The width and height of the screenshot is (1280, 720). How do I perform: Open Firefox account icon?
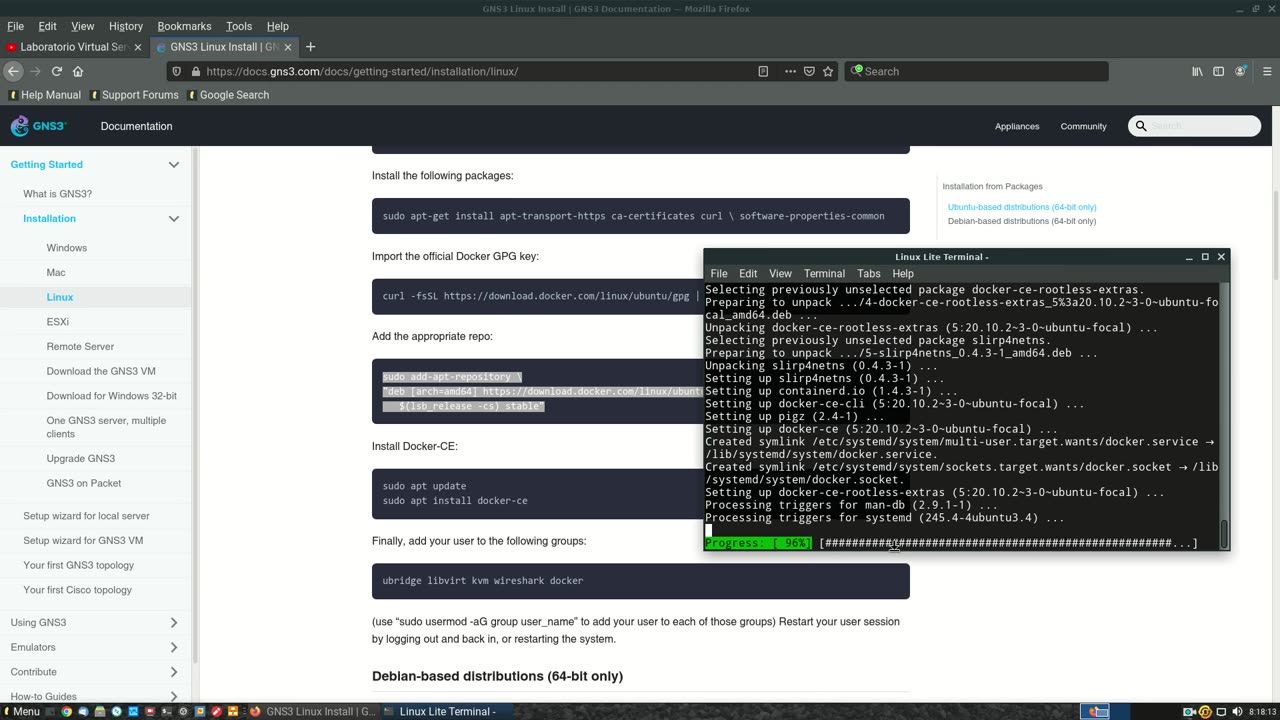(x=1241, y=71)
